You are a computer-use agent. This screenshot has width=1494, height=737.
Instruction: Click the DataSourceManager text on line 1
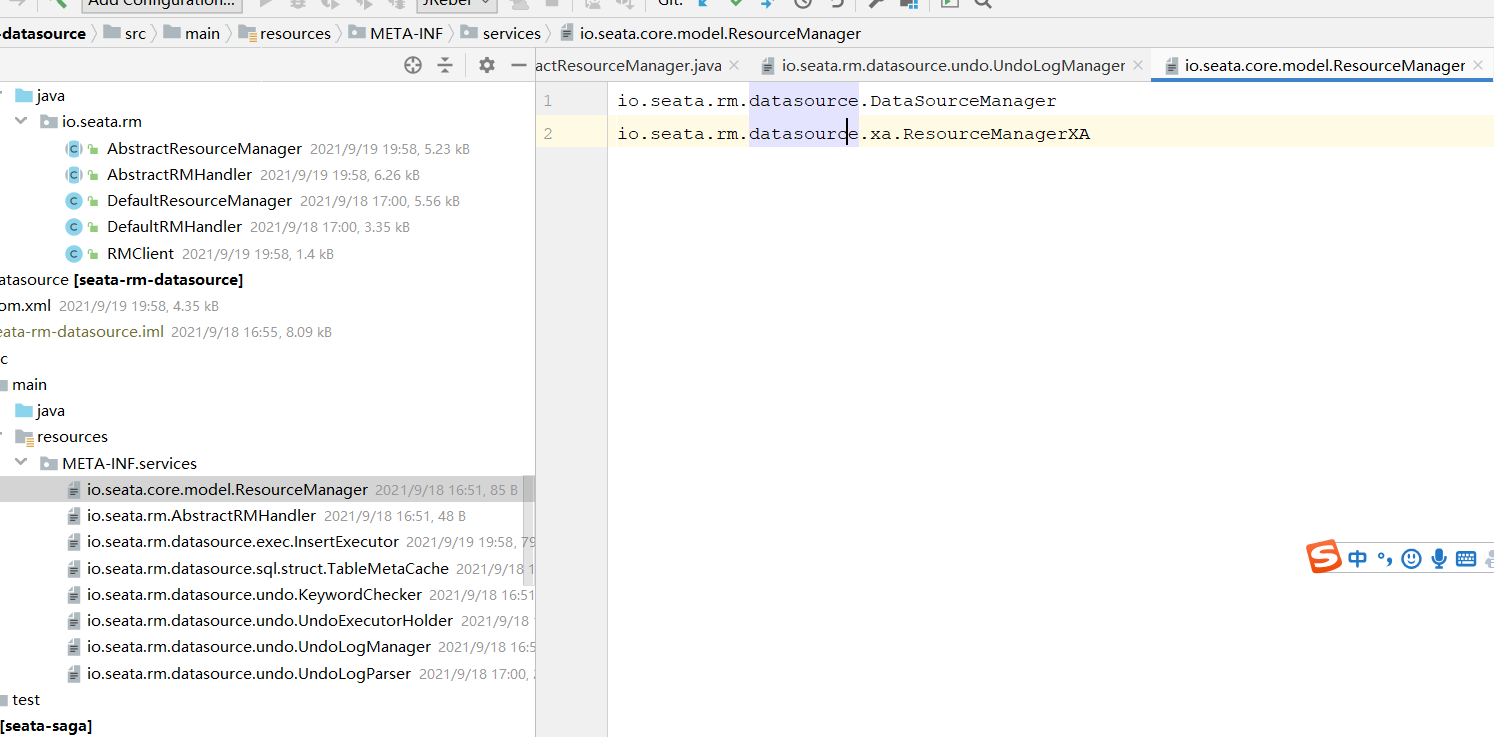tap(963, 101)
